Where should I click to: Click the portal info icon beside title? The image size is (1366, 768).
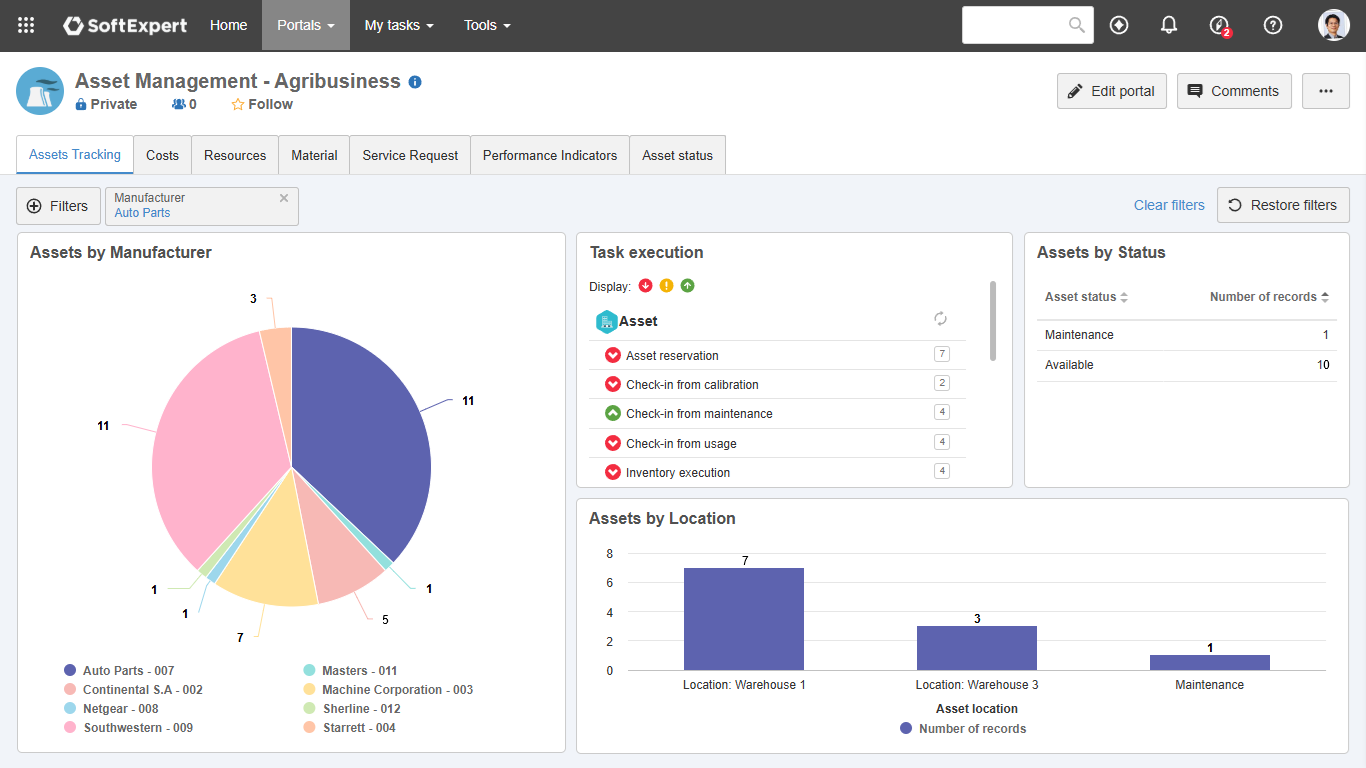click(415, 82)
